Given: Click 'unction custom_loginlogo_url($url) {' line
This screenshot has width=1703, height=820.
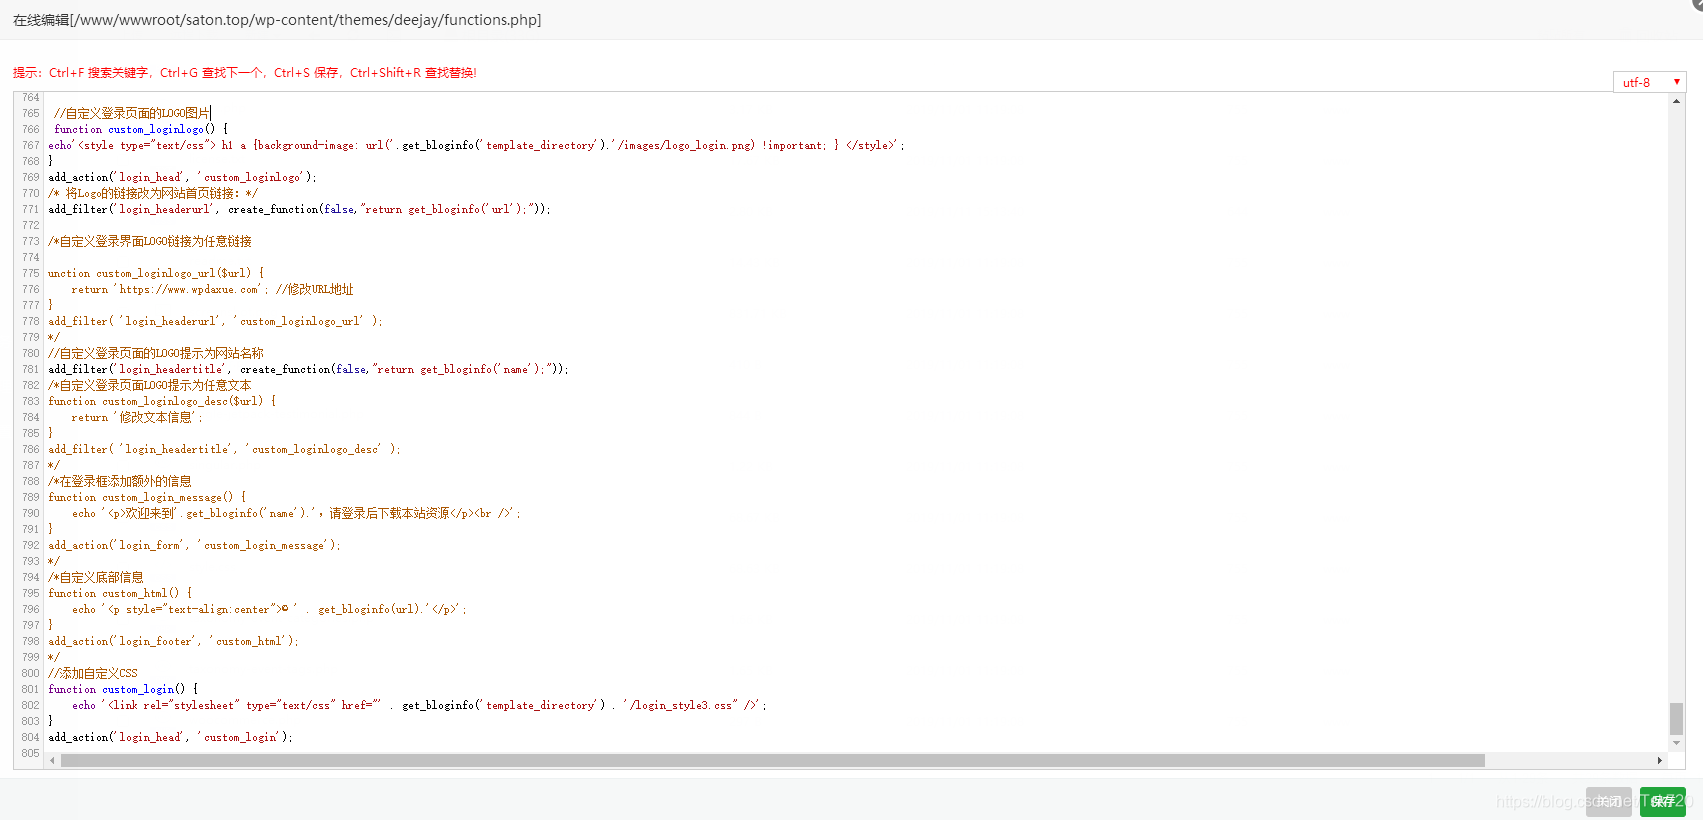Looking at the screenshot, I should pos(156,273).
